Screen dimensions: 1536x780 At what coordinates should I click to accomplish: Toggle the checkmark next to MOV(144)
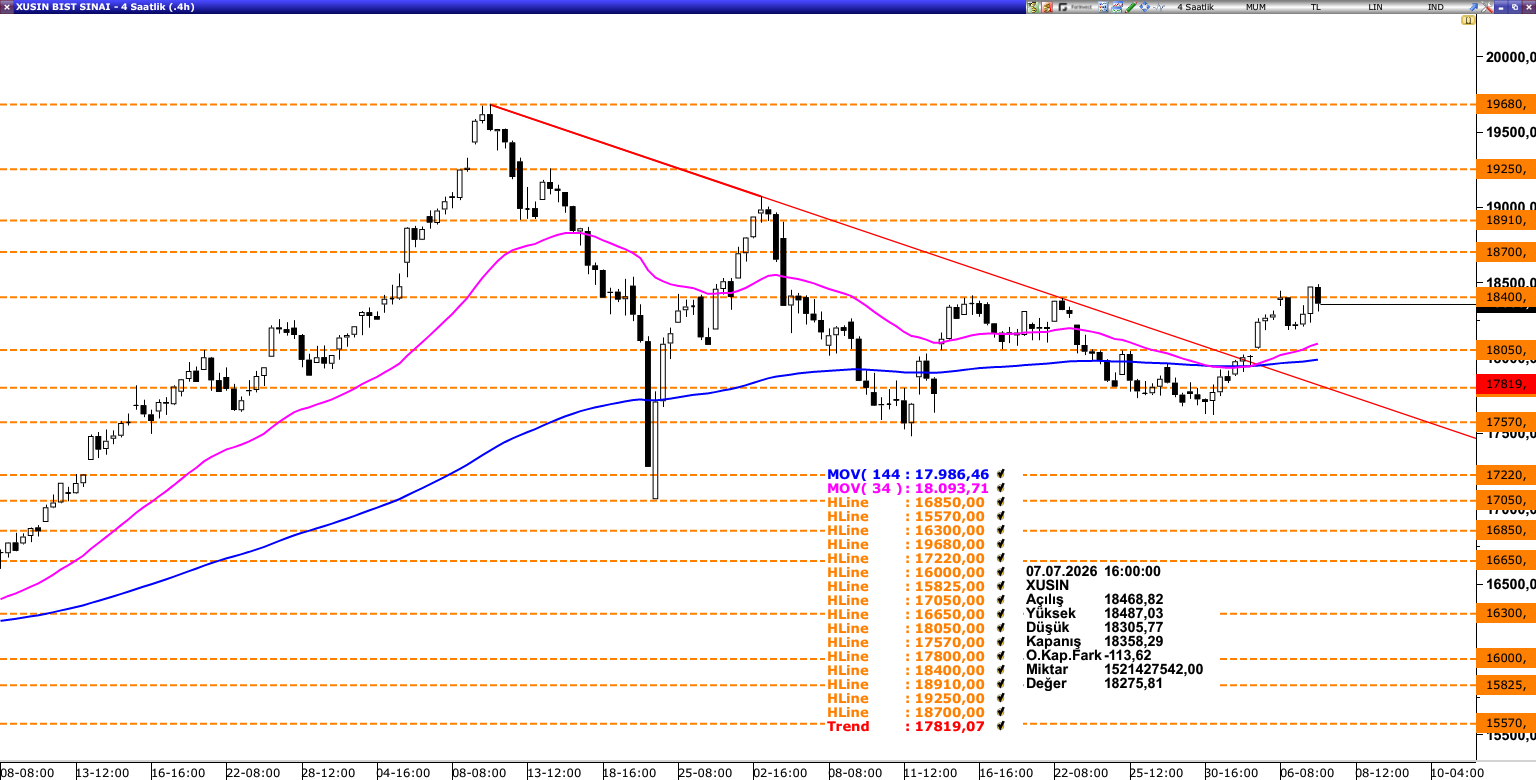[x=1000, y=474]
